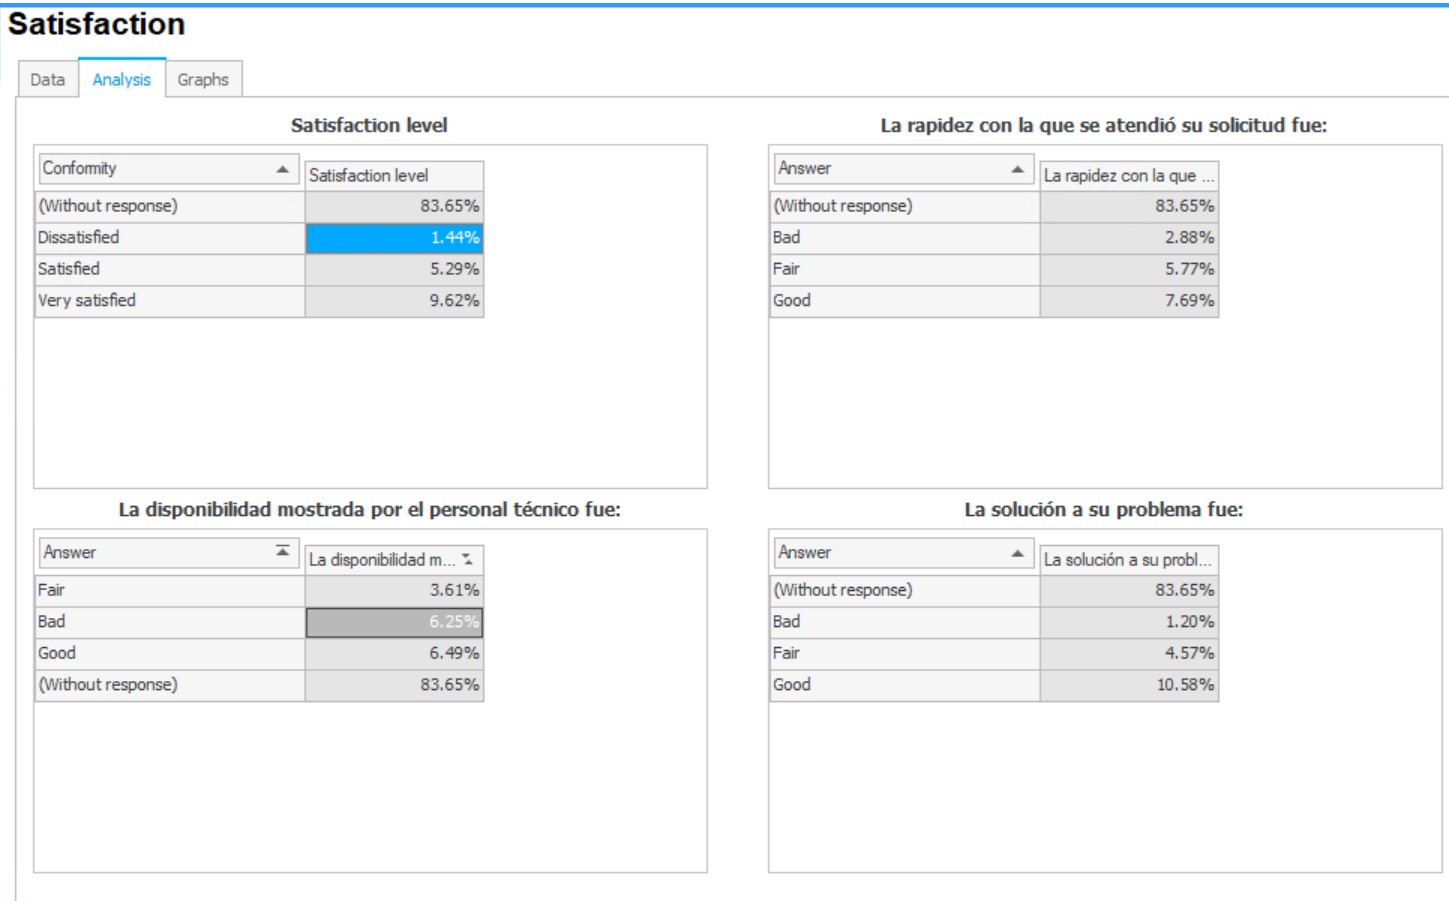Select the 10.58% Good value in solución
Viewport: 1449px width, 901px height.
click(x=1129, y=685)
